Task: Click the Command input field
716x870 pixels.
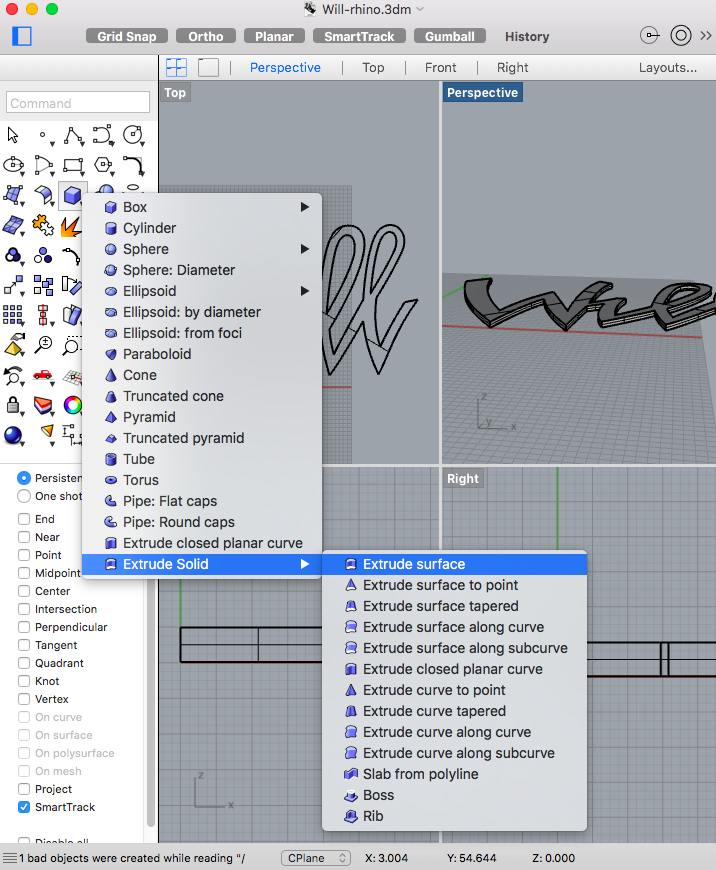Action: pos(78,103)
